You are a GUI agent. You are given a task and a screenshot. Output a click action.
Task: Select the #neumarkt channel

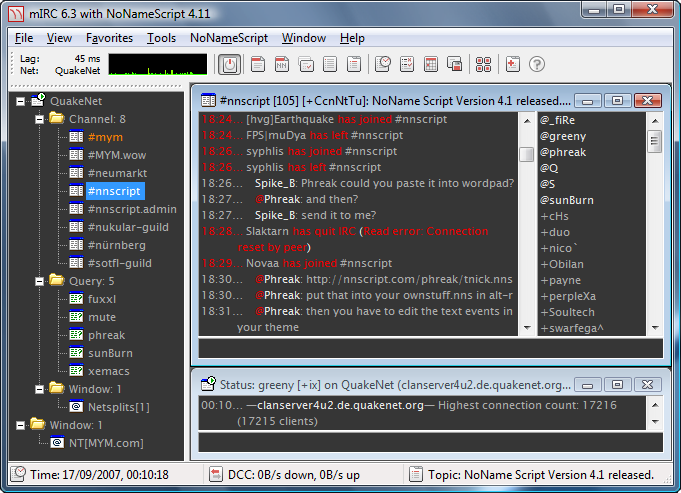(117, 173)
